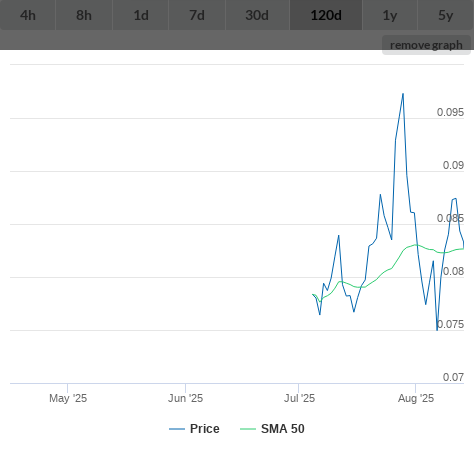Choose the 30d time range tab
This screenshot has height=455, width=474.
(257, 15)
